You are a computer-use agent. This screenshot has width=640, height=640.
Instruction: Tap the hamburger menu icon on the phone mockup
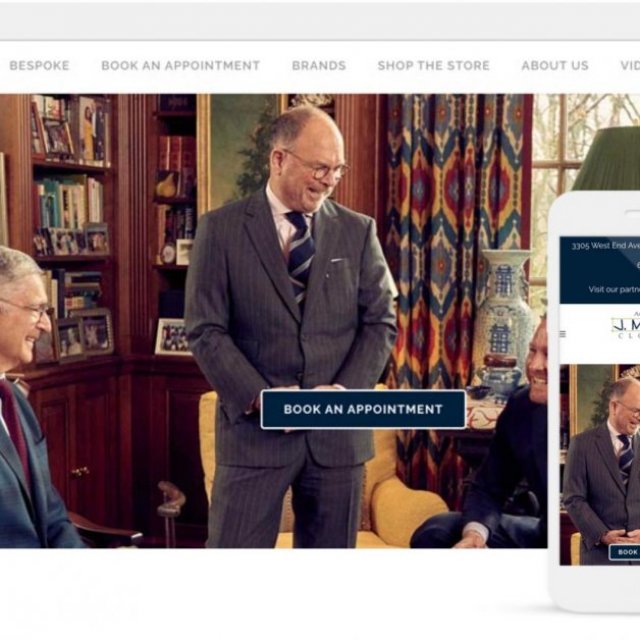563,334
